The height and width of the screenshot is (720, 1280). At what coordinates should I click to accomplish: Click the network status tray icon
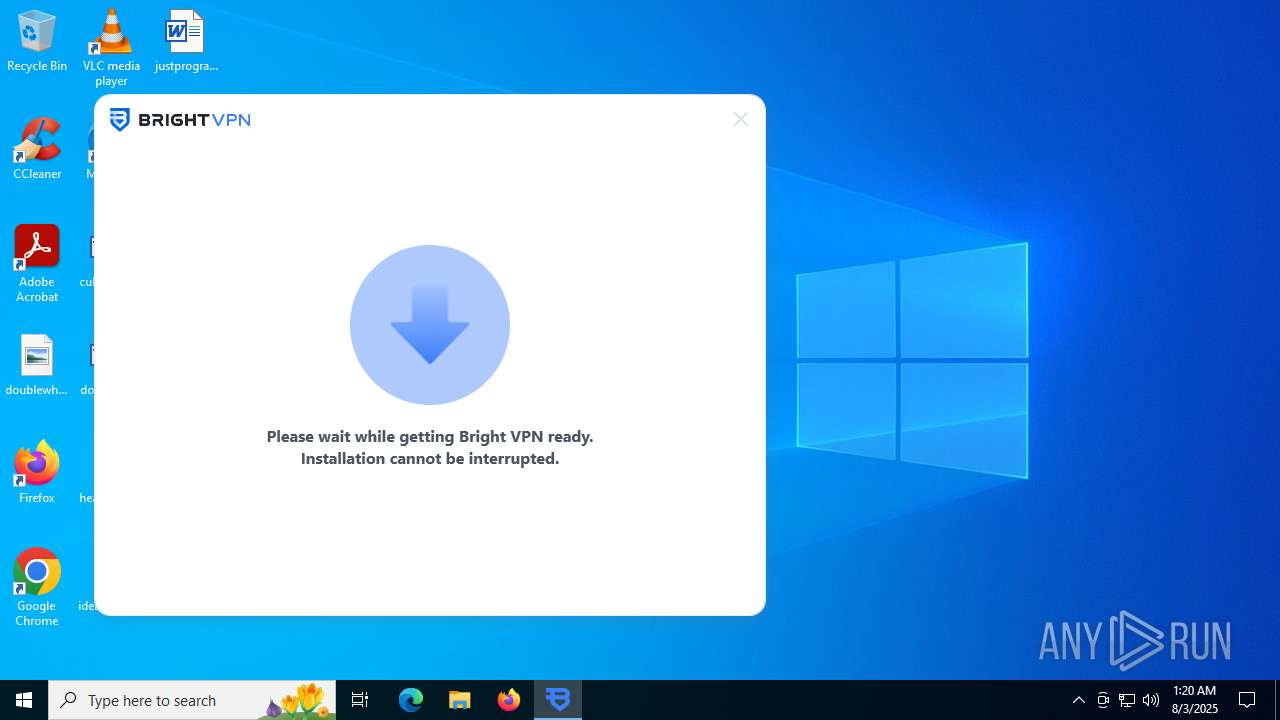coord(1127,700)
